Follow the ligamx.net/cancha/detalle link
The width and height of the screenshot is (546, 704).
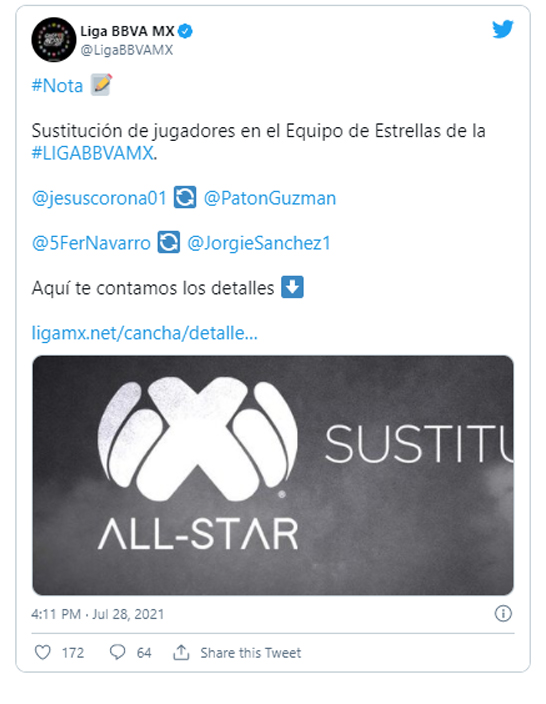pos(145,333)
